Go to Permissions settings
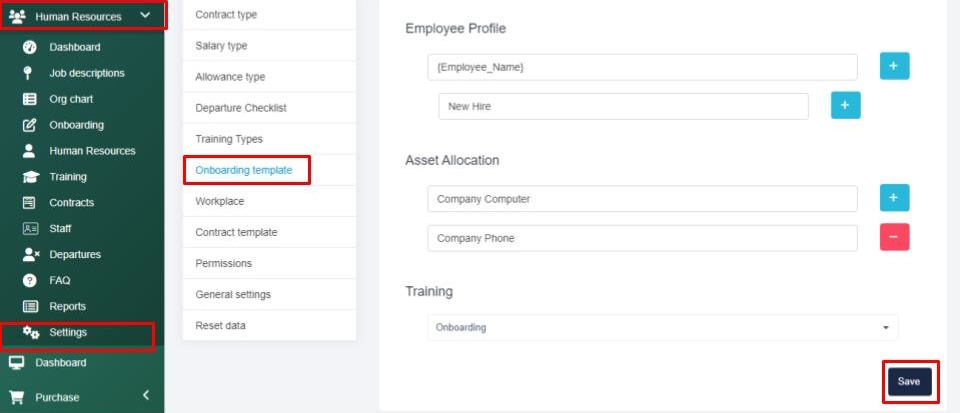 [x=223, y=263]
